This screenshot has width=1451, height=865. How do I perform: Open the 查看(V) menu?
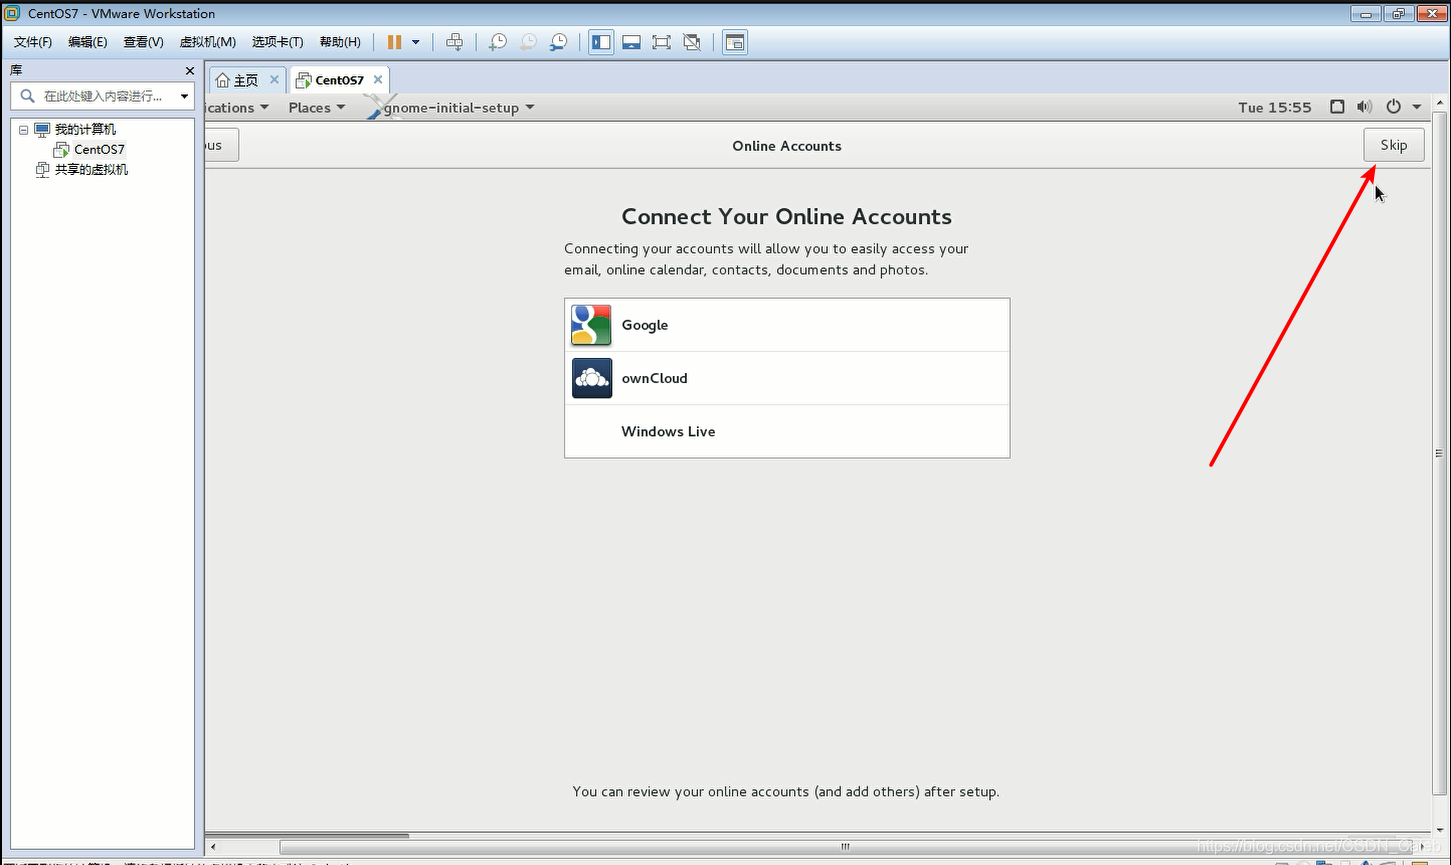point(143,42)
